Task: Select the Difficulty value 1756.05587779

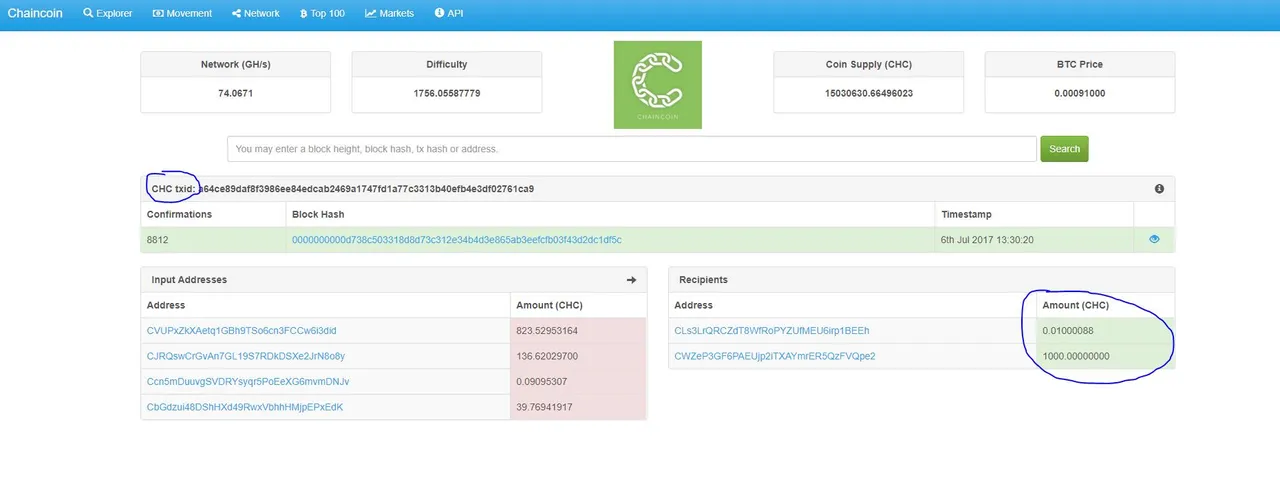Action: click(x=447, y=93)
